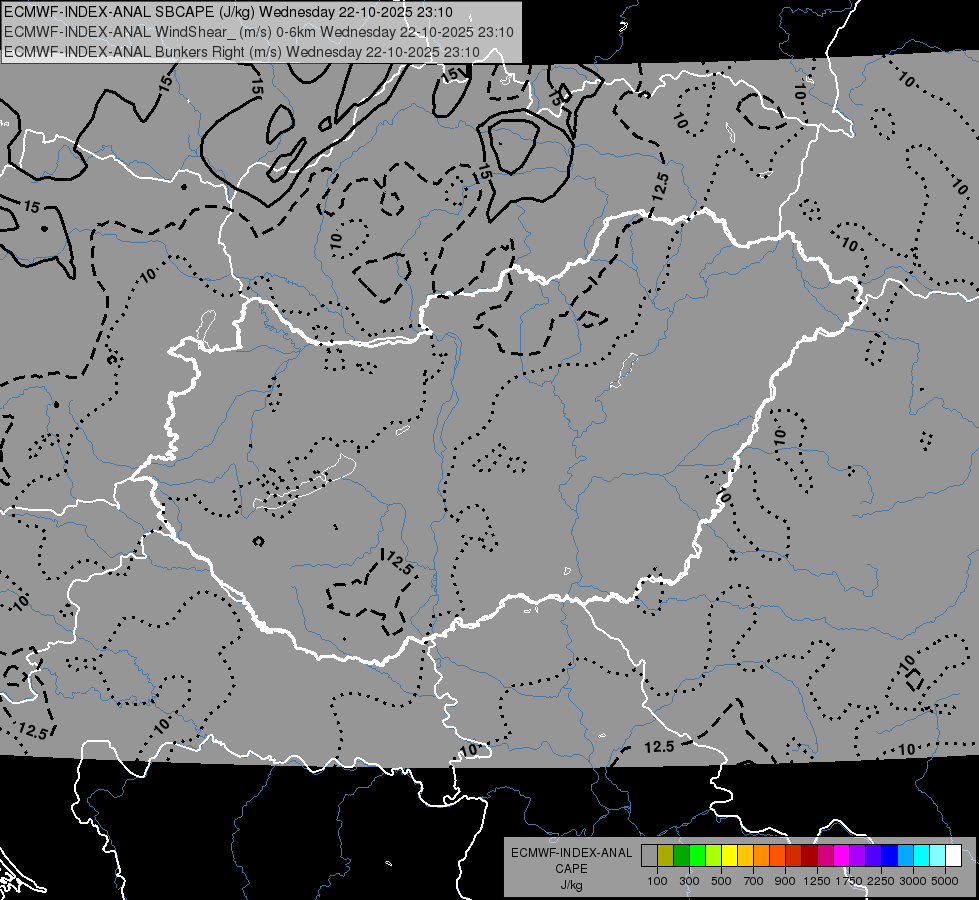Click the legend label 700

coord(754,881)
